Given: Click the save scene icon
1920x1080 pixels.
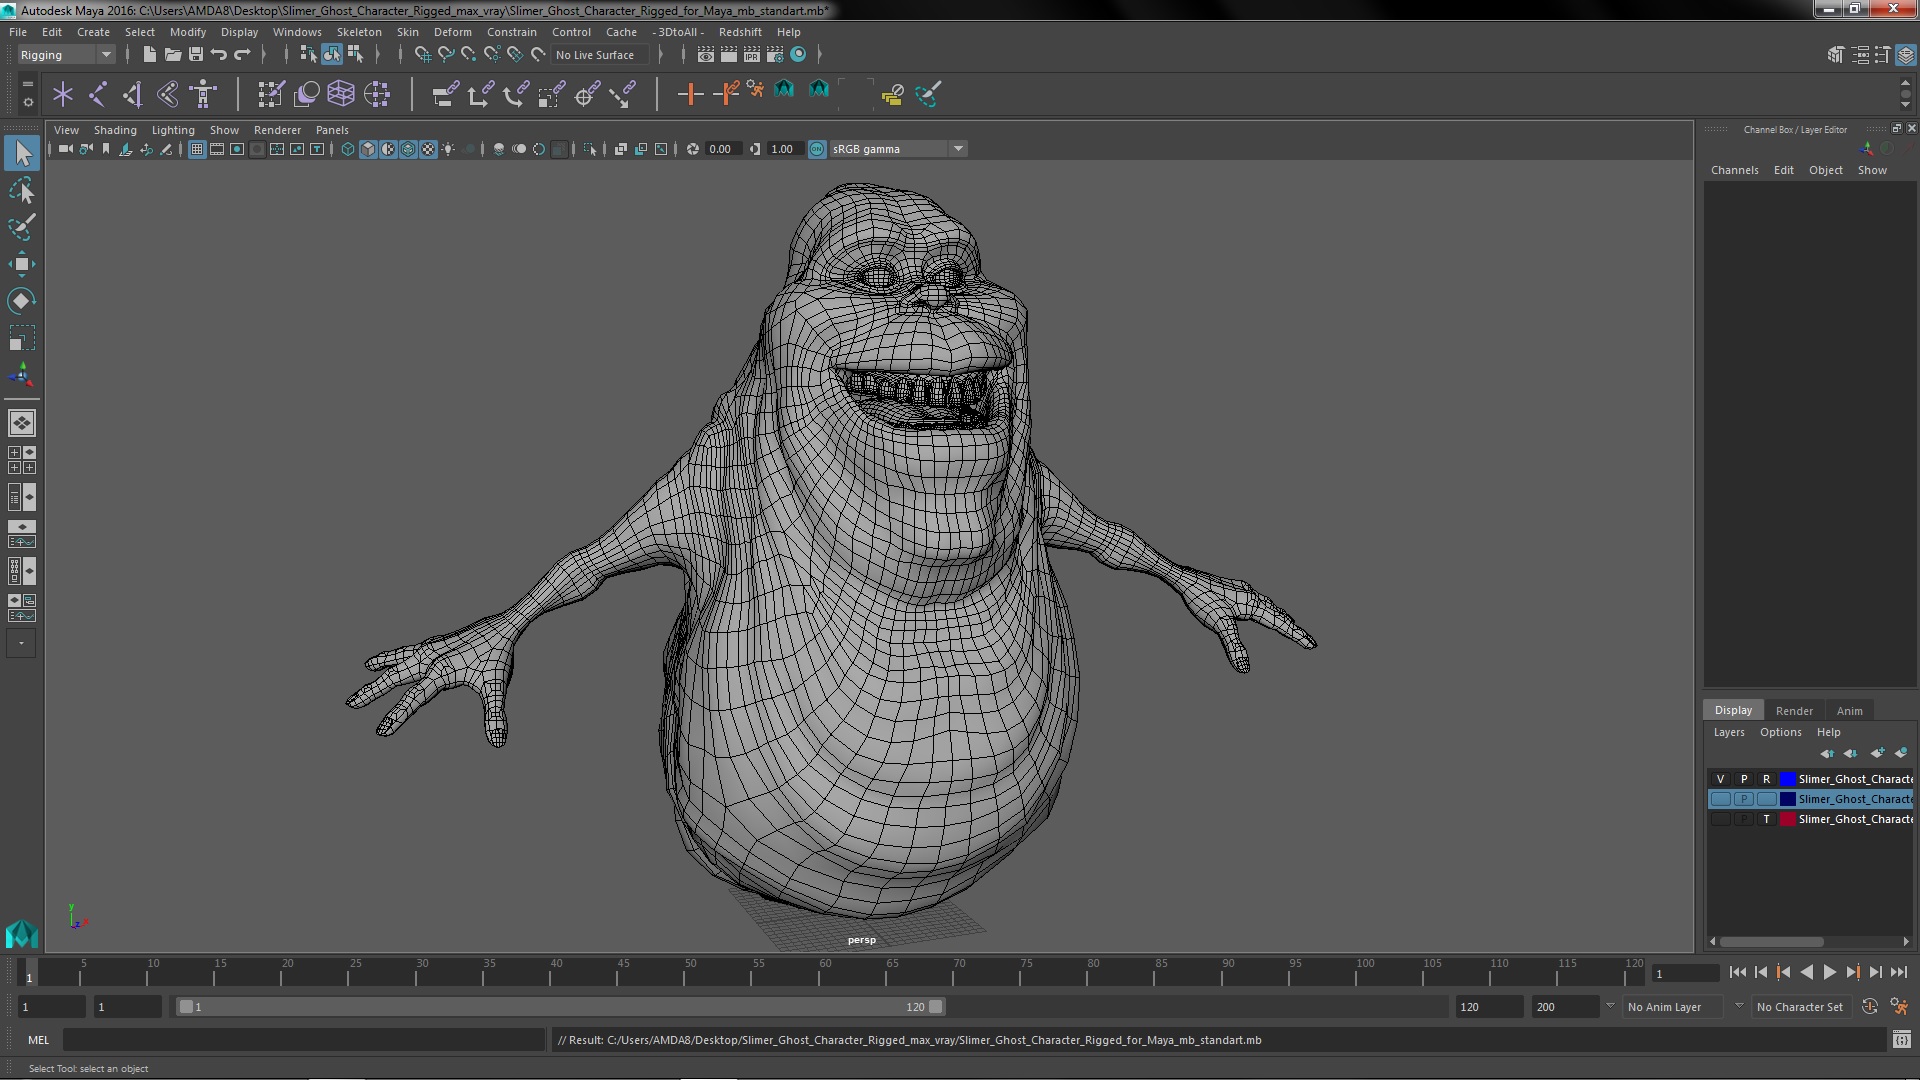Looking at the screenshot, I should 196,55.
